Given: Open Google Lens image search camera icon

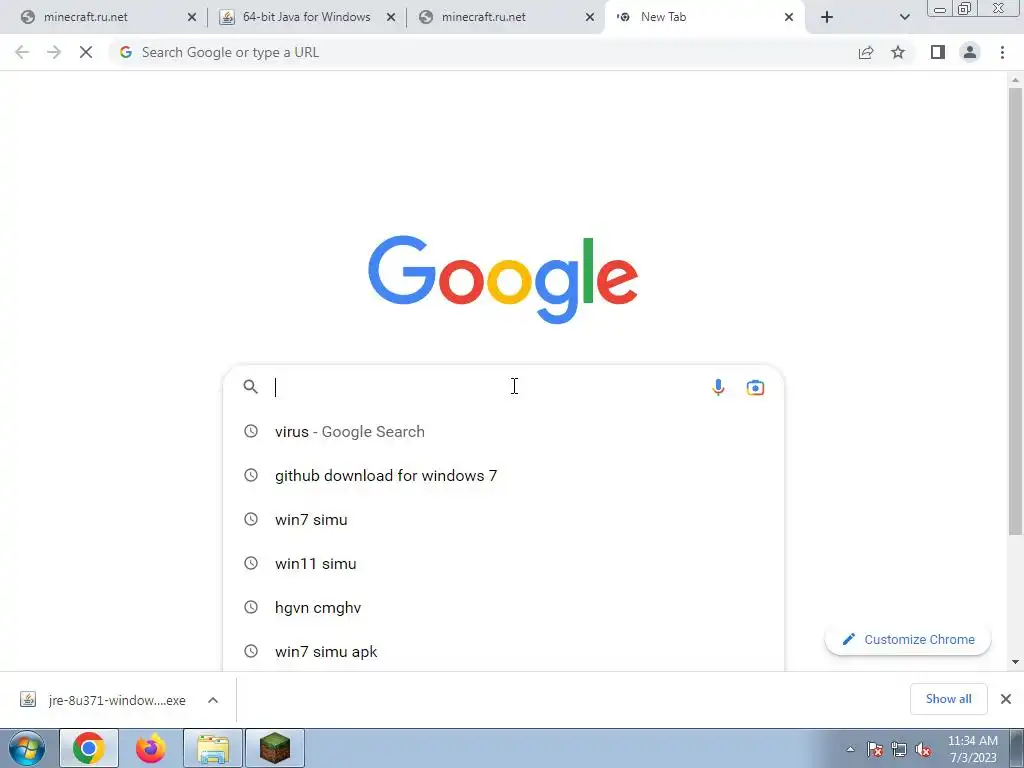Looking at the screenshot, I should pyautogui.click(x=755, y=387).
